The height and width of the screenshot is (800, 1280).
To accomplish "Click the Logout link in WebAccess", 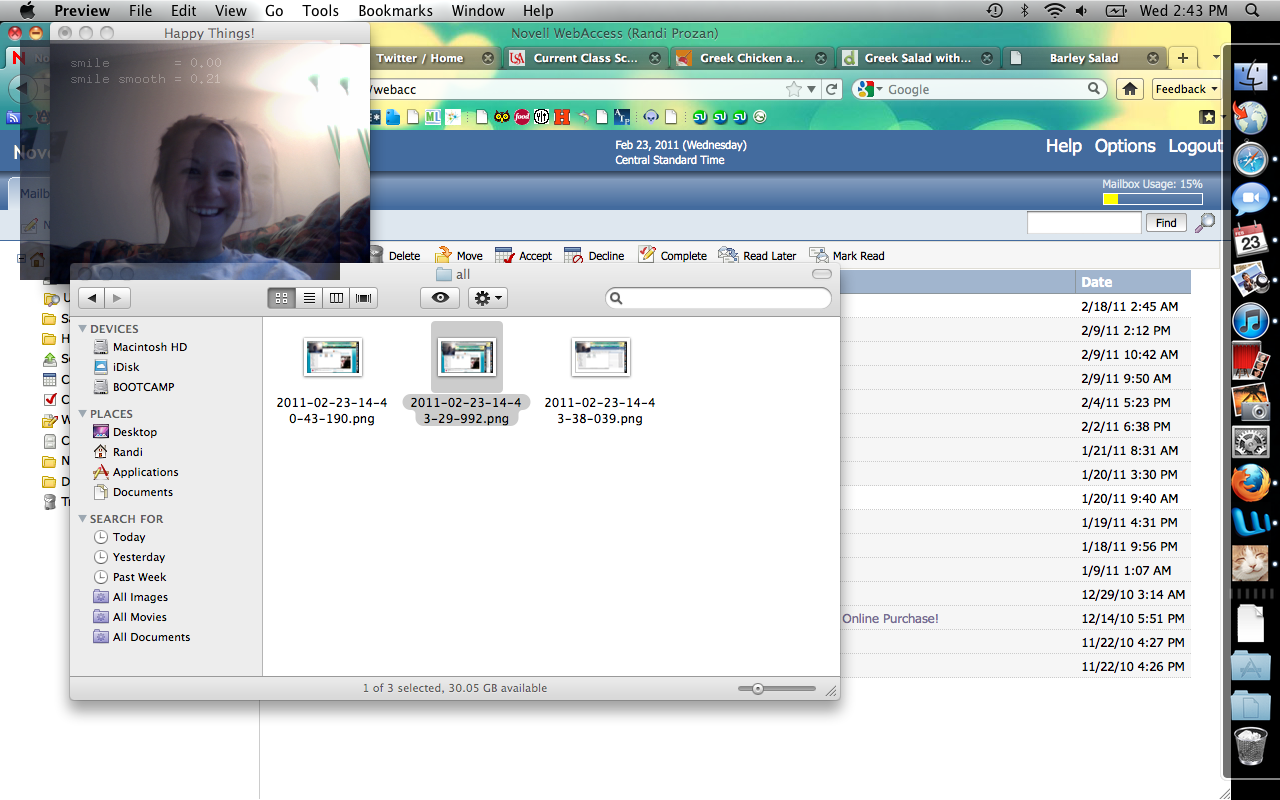I will point(1195,146).
